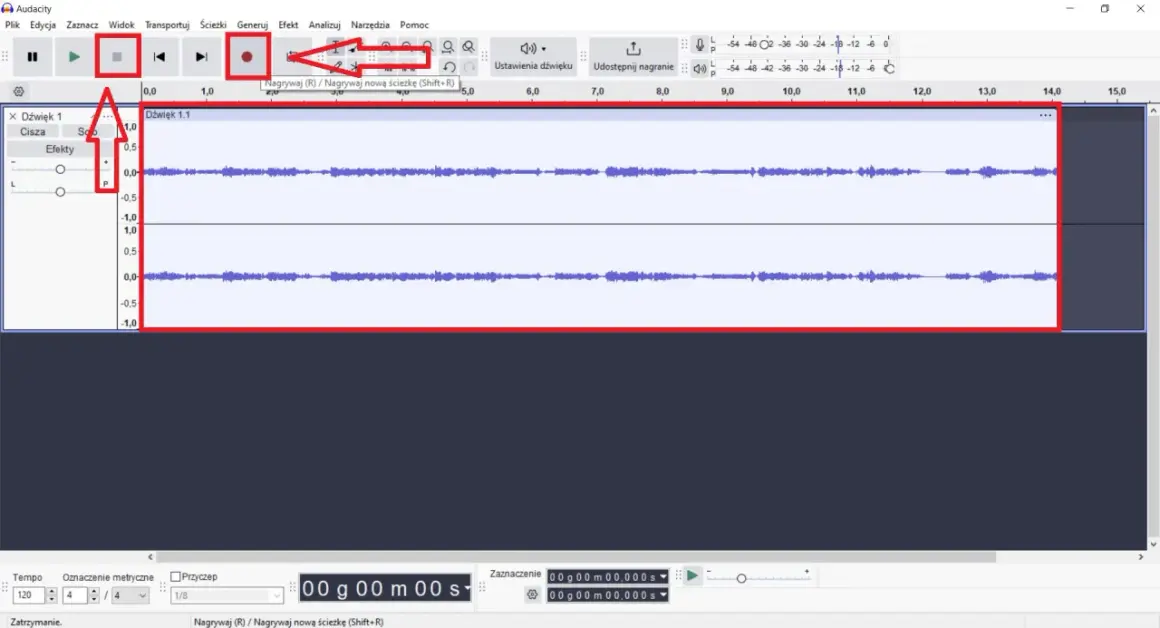The width and height of the screenshot is (1160, 628).
Task: Close the Dźwięk 1 track with the X
Action: point(13,117)
